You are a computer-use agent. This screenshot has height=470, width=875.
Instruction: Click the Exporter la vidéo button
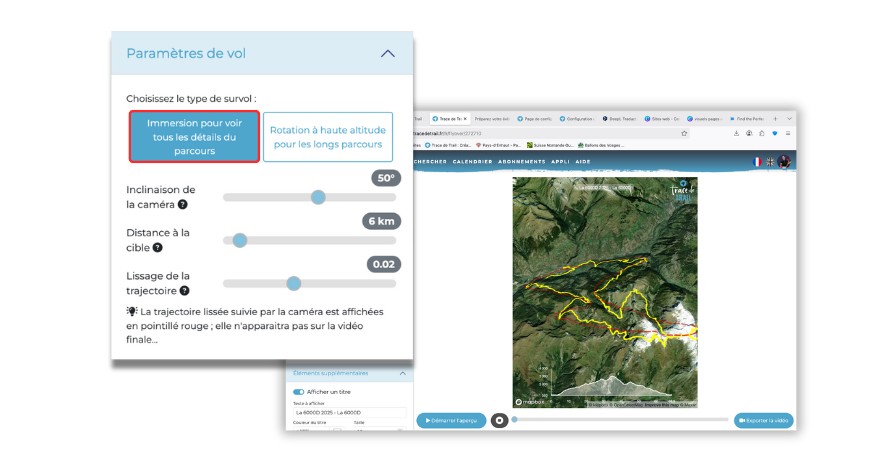(x=764, y=420)
